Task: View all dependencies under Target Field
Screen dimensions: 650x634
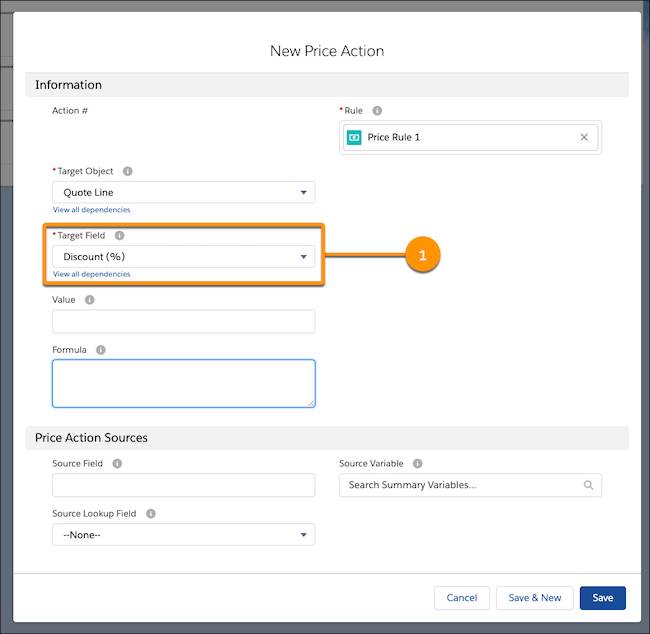Action: (91, 274)
